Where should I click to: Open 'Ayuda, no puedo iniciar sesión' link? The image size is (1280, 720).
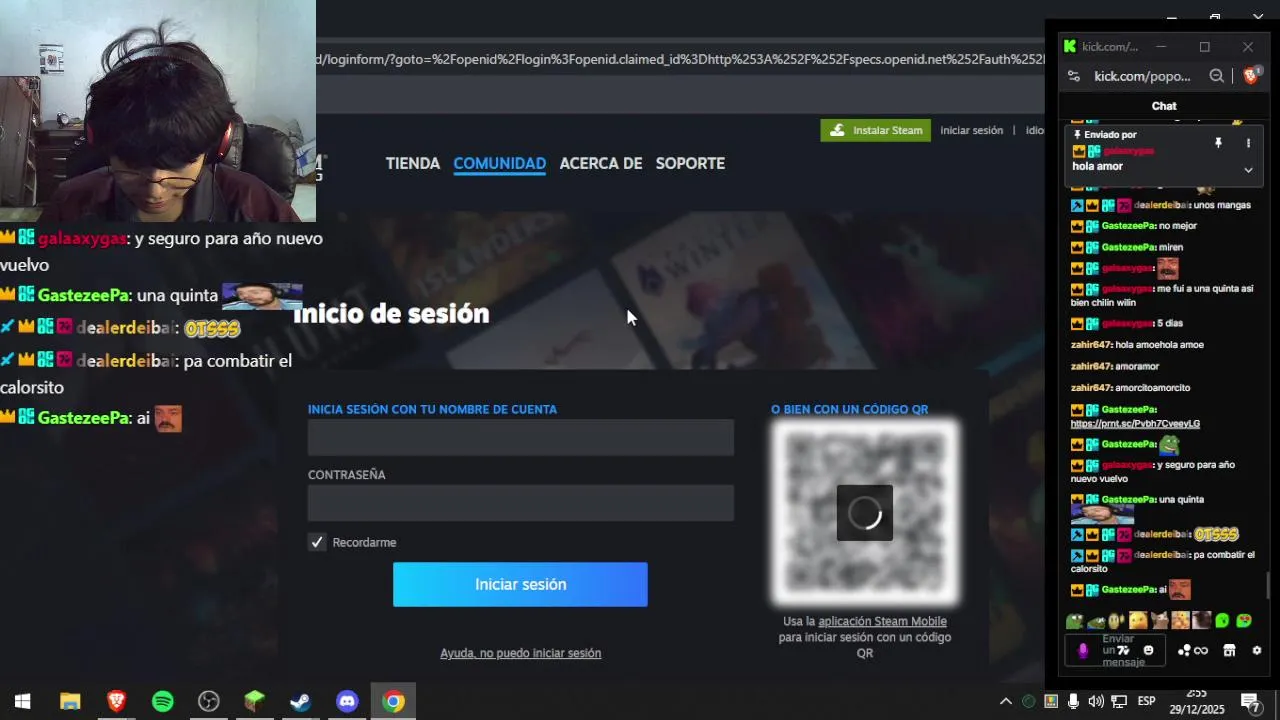[x=520, y=653]
